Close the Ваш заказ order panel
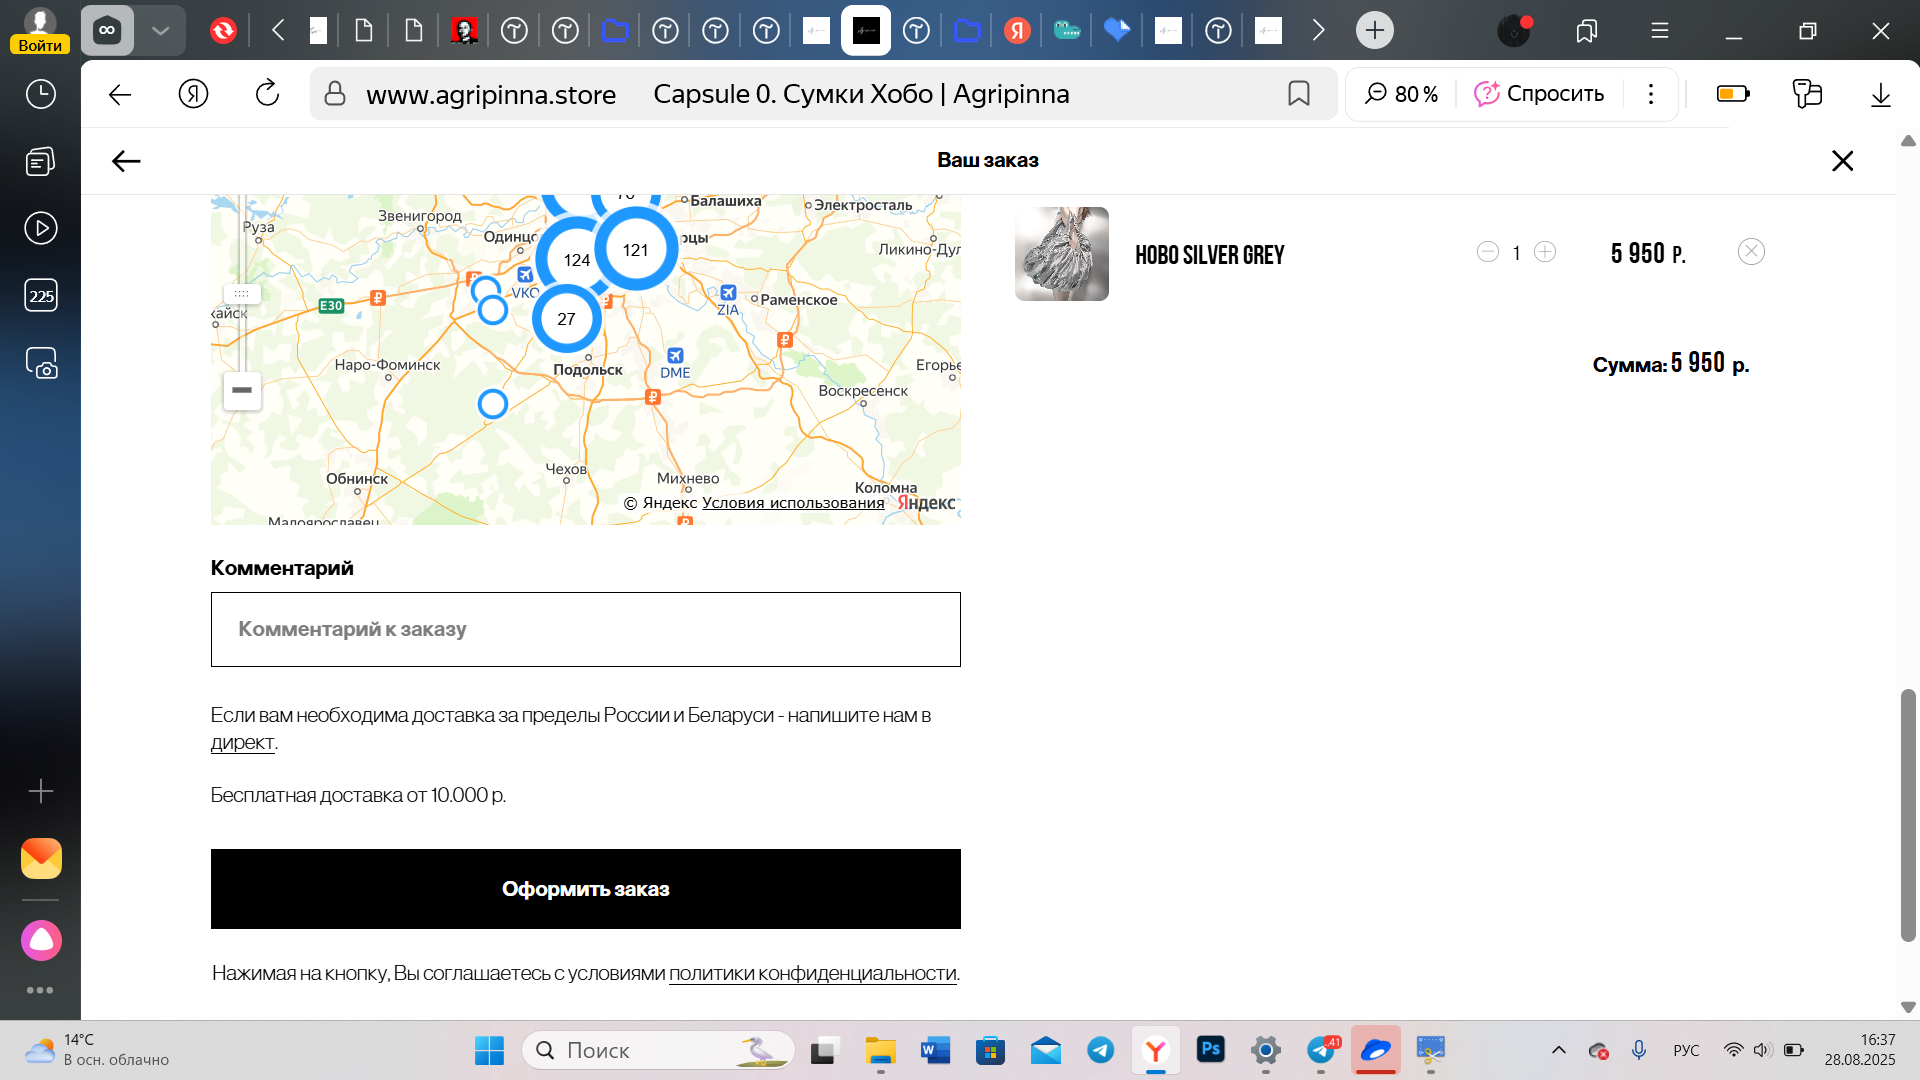This screenshot has height=1080, width=1920. click(x=1843, y=161)
